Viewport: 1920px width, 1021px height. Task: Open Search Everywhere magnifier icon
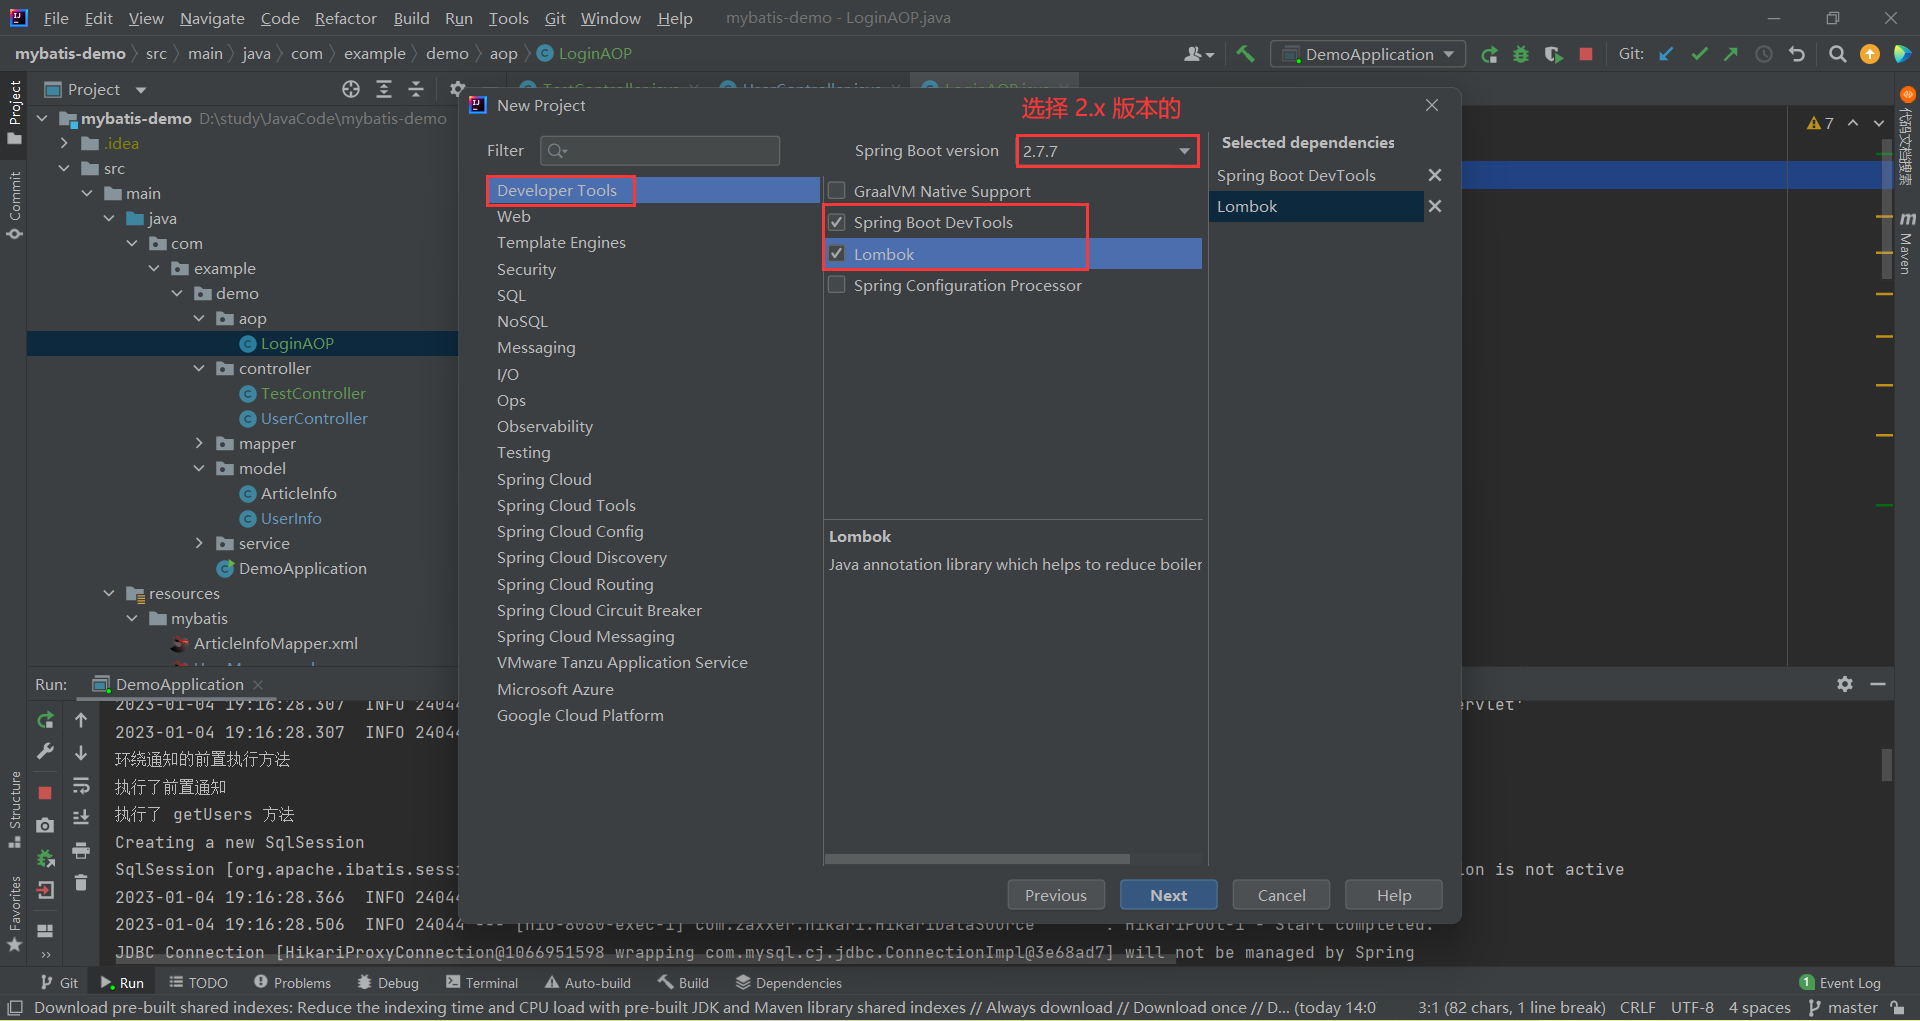pos(1837,54)
